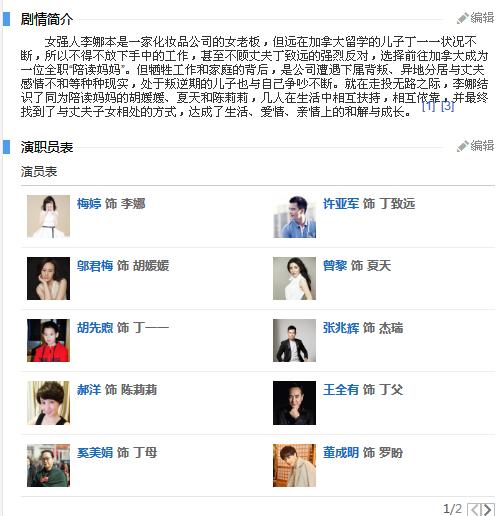Open actor page for 许亚军

coord(341,203)
